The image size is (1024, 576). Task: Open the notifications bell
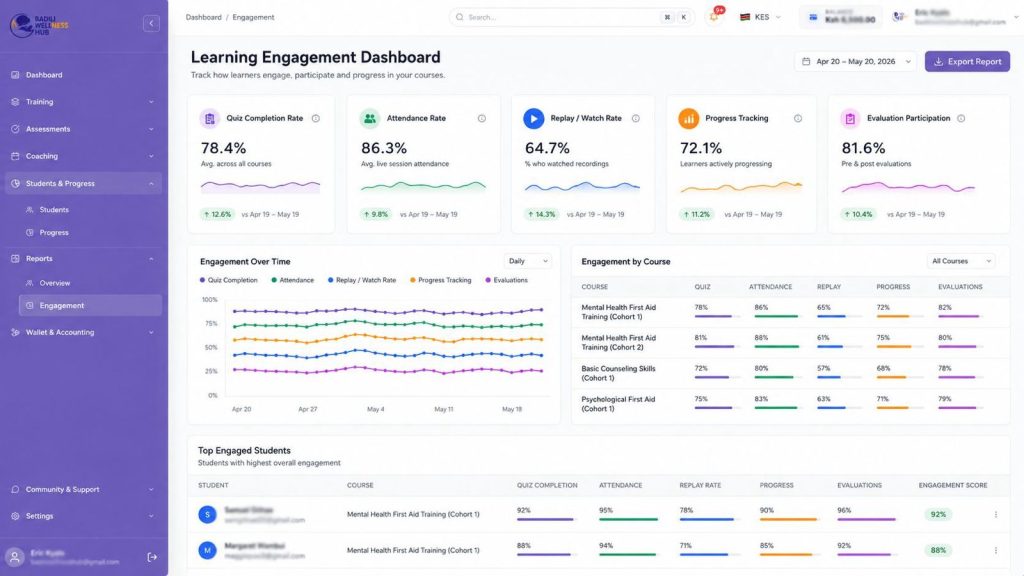coord(714,17)
